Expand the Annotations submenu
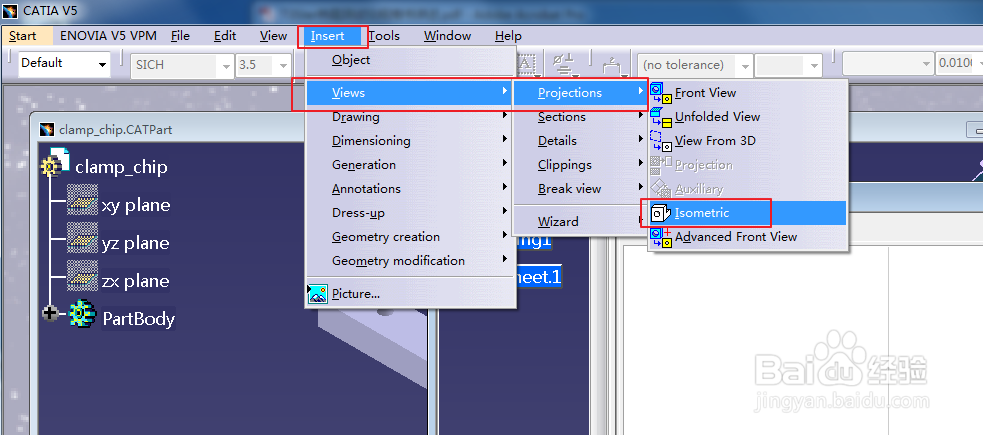The width and height of the screenshot is (983, 435). tap(410, 189)
